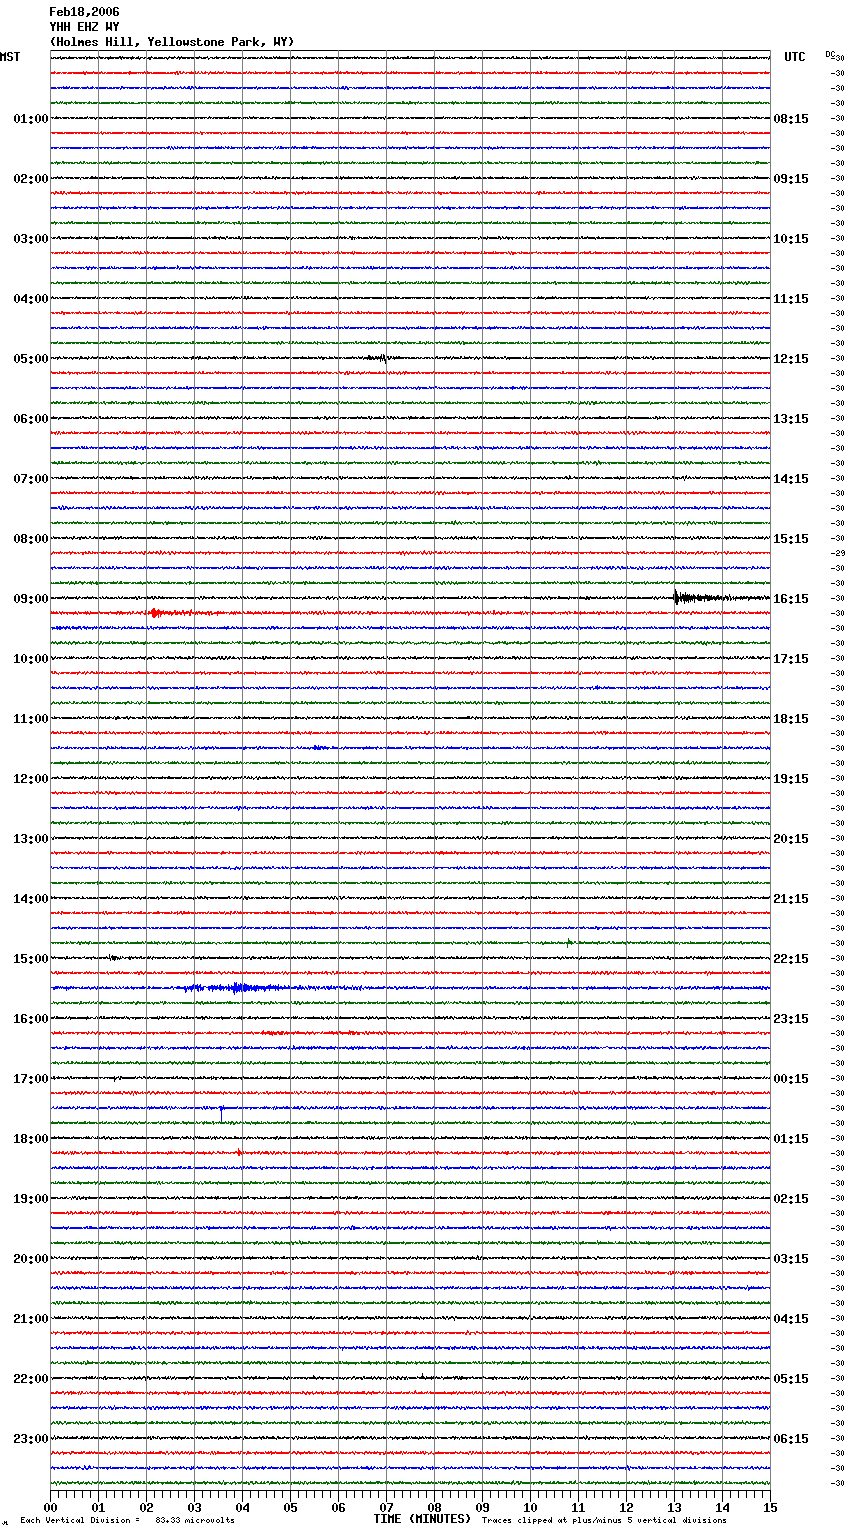The image size is (850, 1534).
Task: Click the UTC time label "14:15"
Action: pos(791,479)
